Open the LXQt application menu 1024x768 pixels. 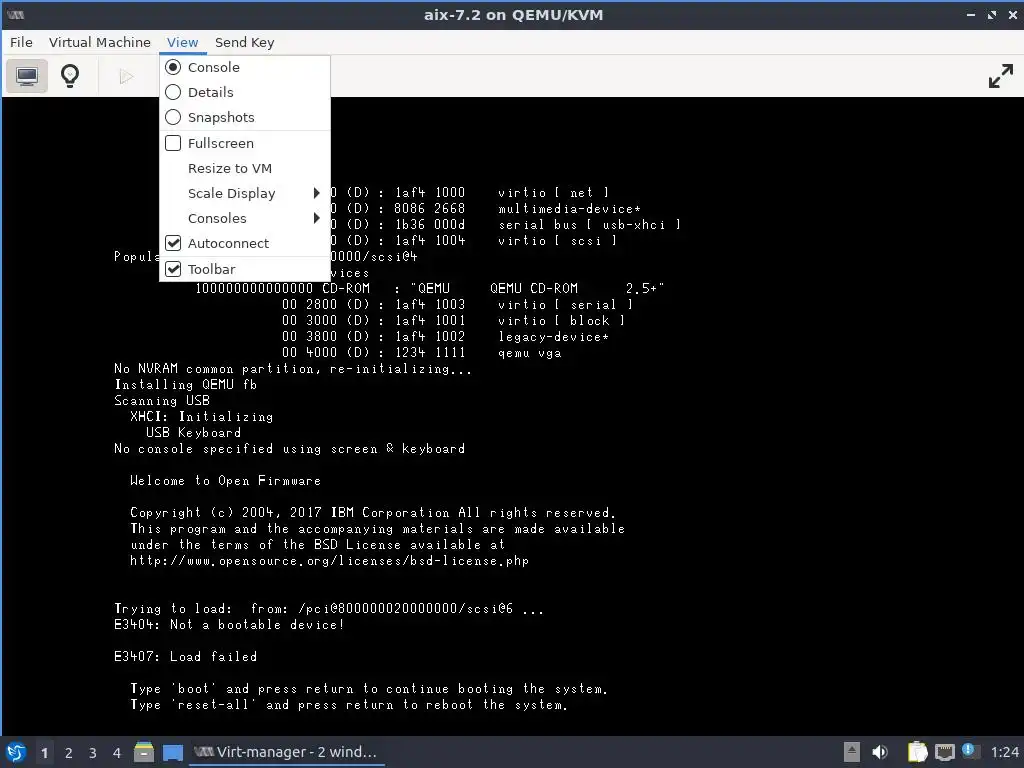click(16, 752)
